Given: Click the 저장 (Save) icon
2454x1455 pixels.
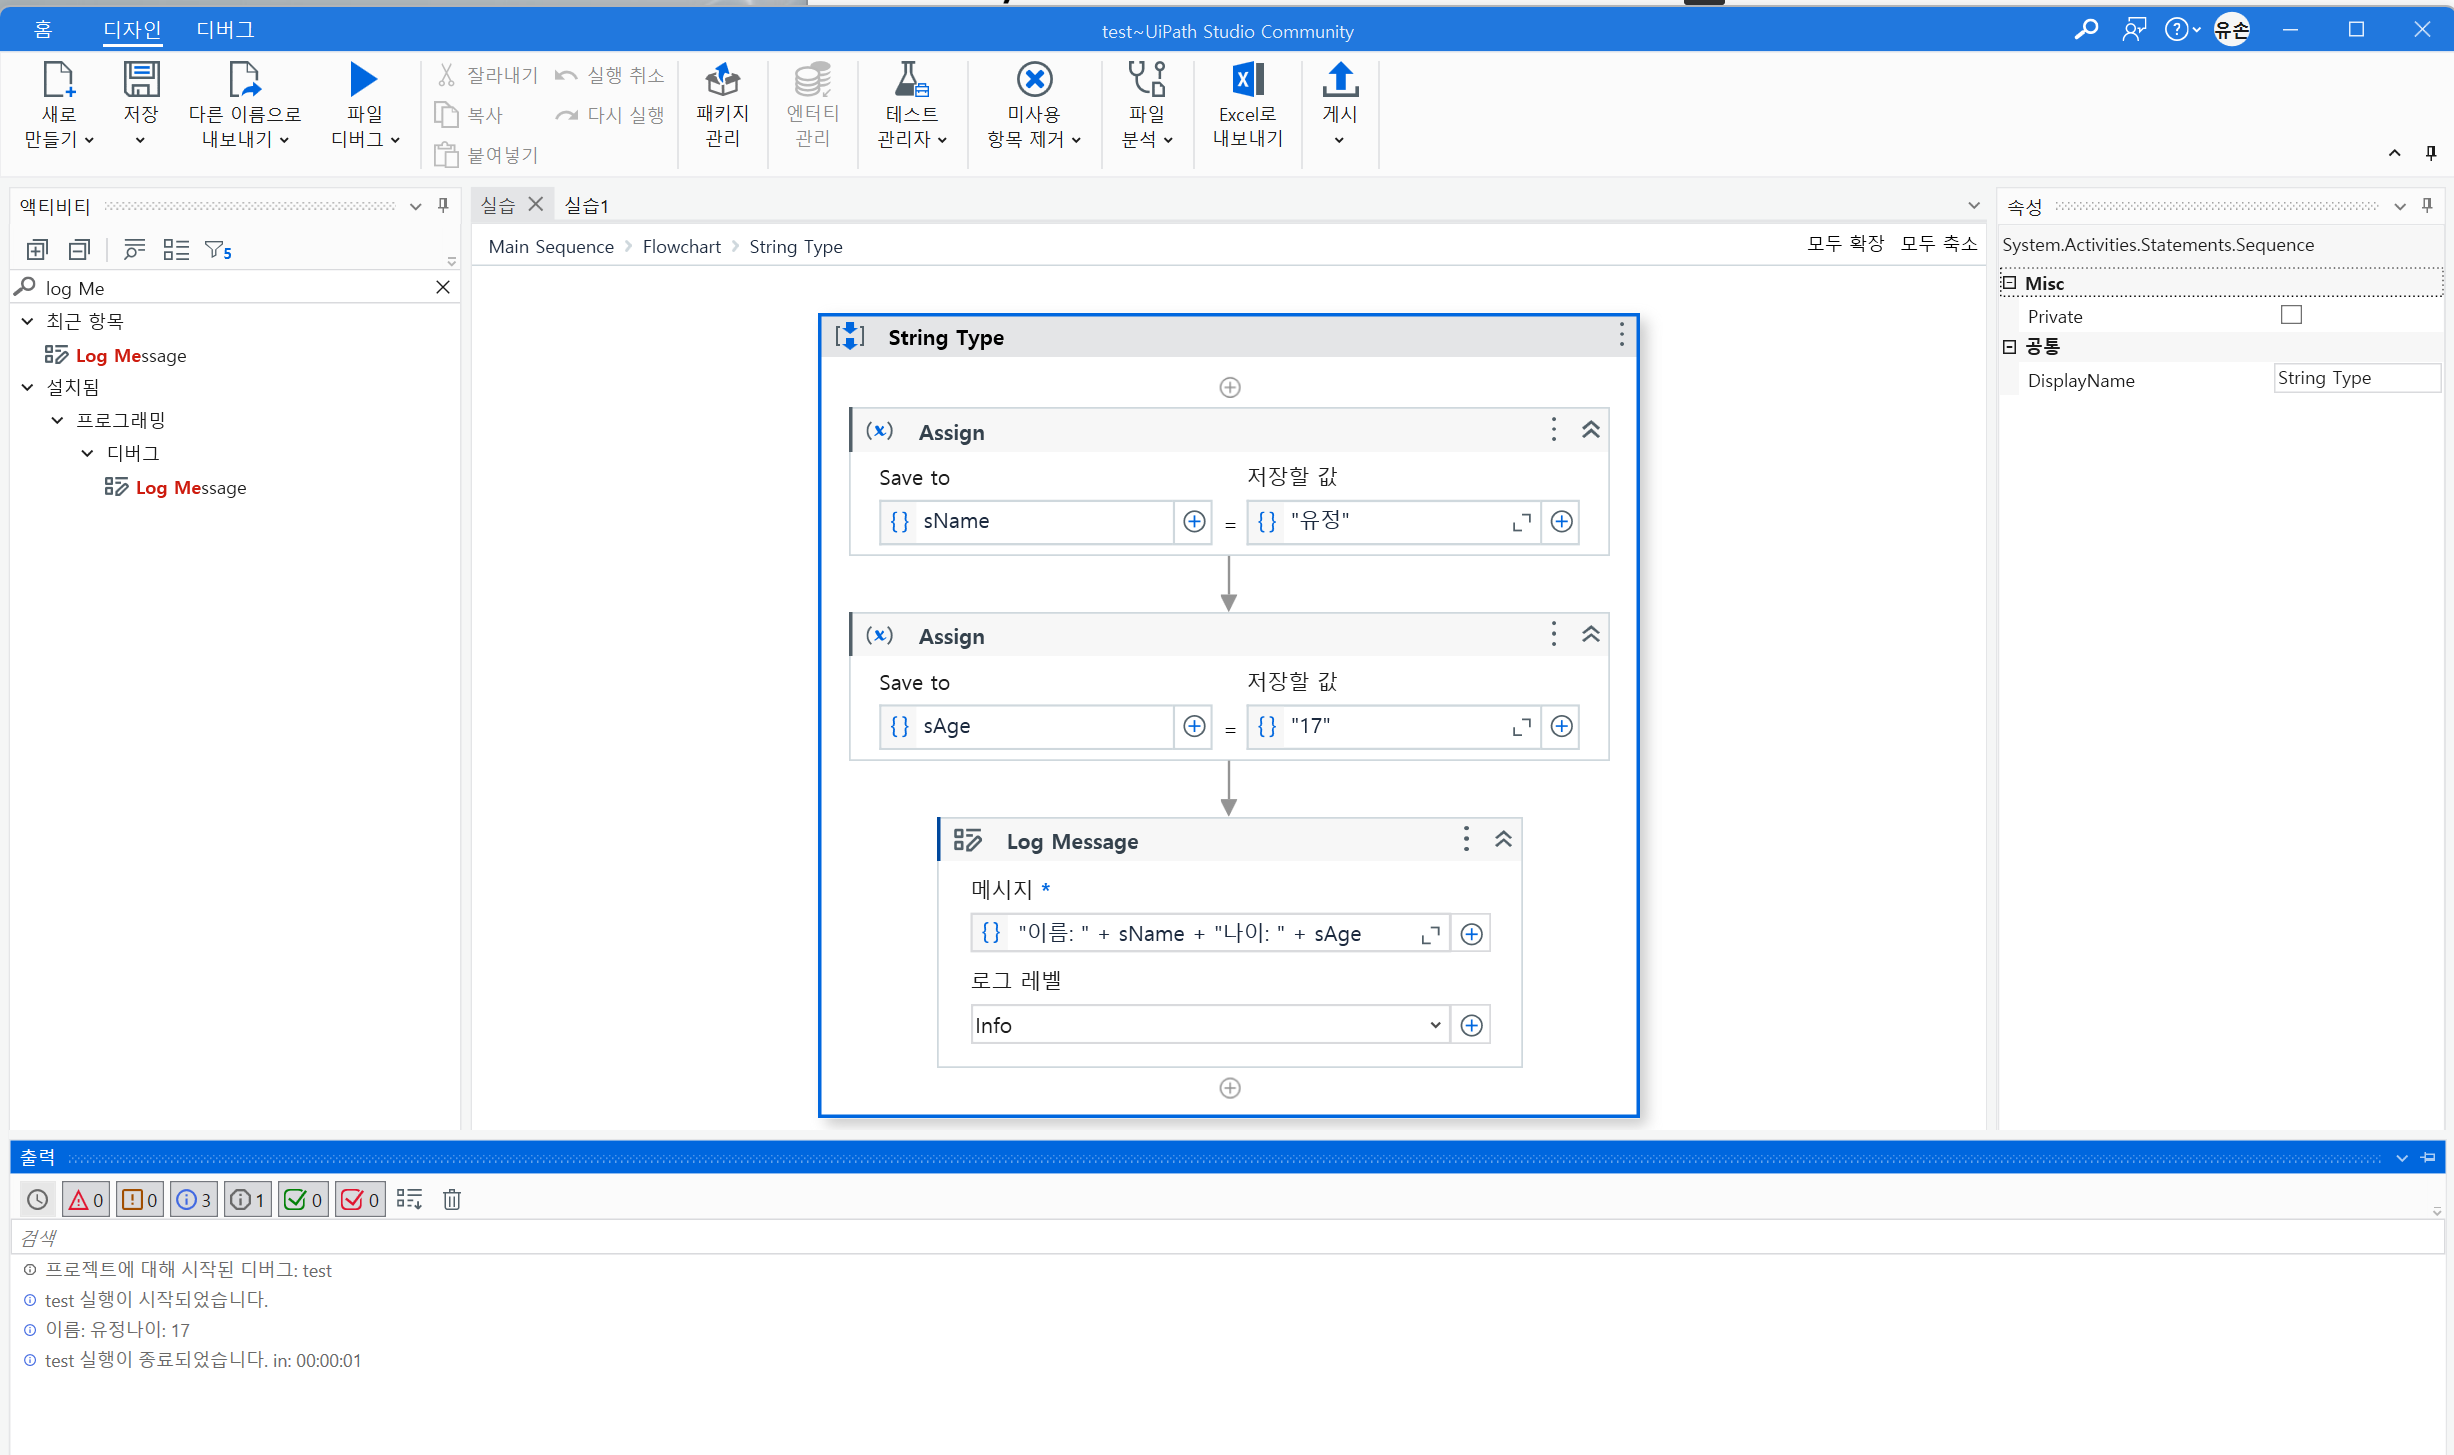Looking at the screenshot, I should click(x=141, y=80).
